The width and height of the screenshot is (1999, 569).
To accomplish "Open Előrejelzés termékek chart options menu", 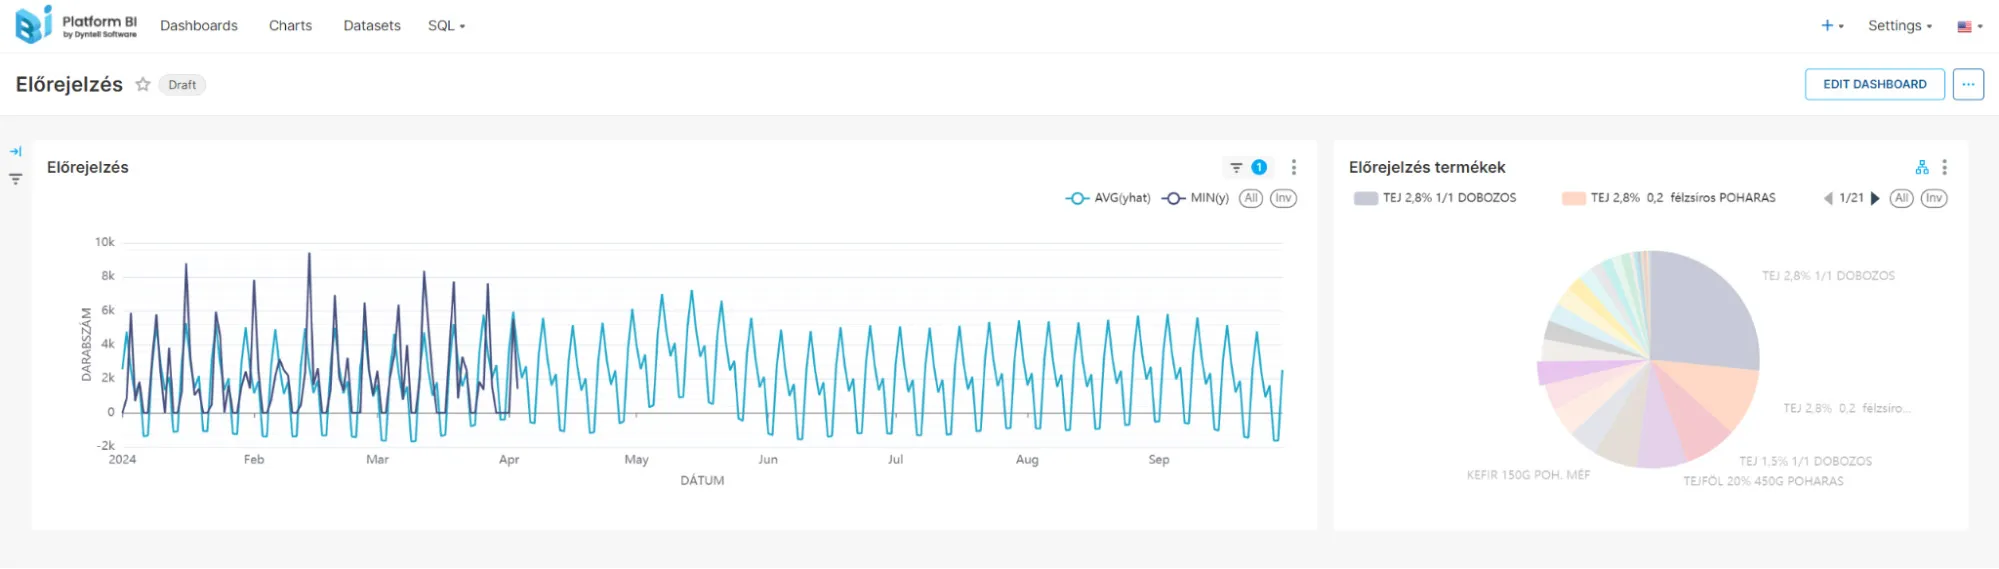I will coord(1944,168).
